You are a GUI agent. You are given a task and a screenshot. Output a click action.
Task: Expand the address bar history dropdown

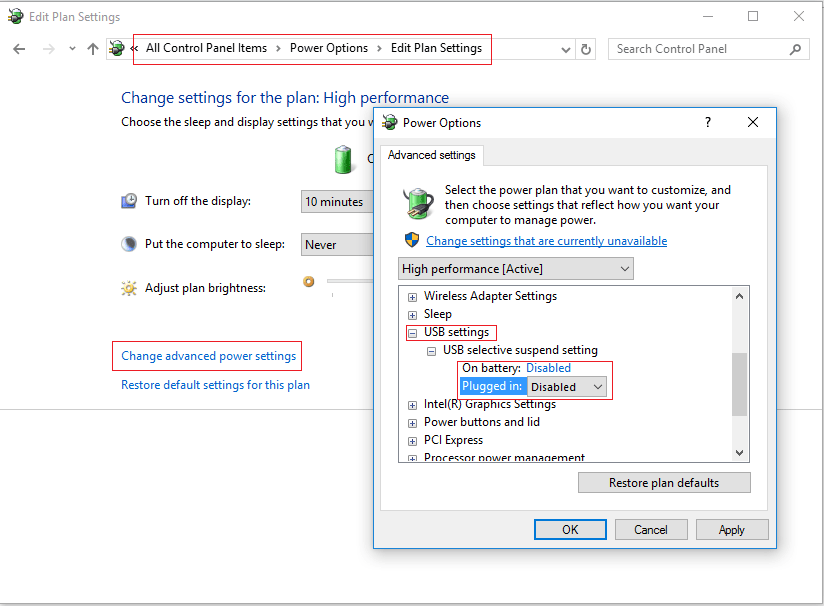(566, 49)
